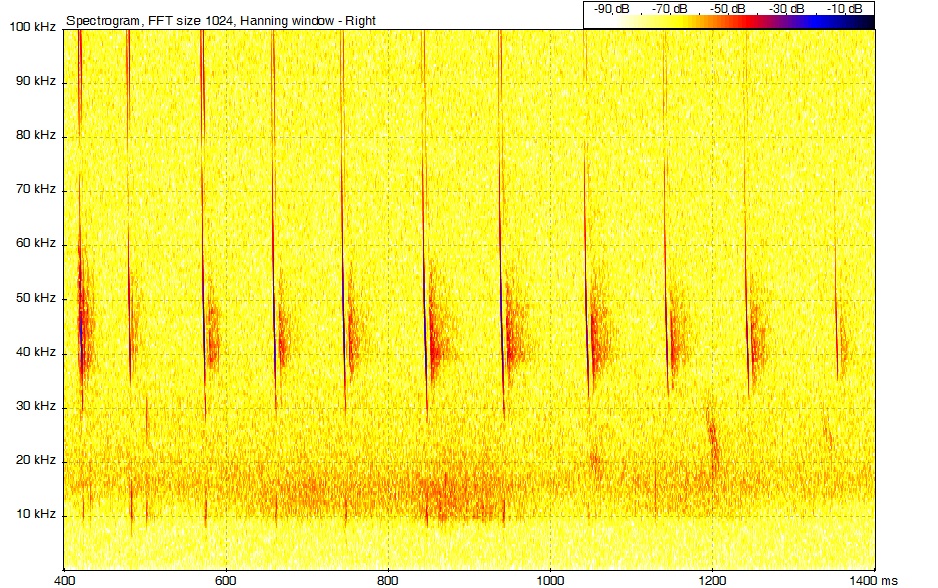The height and width of the screenshot is (588, 938).
Task: Click the 60 kHz axis label
Action: pyautogui.click(x=36, y=243)
